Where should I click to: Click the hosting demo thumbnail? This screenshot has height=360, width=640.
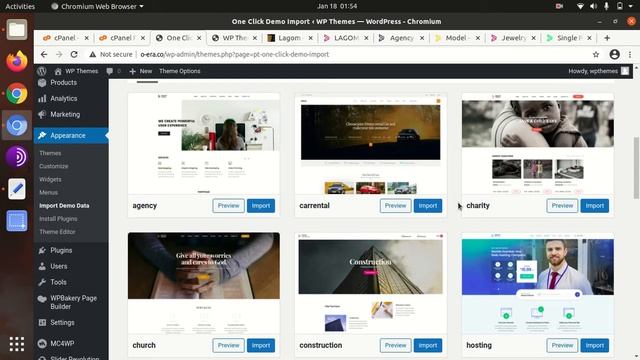point(538,283)
